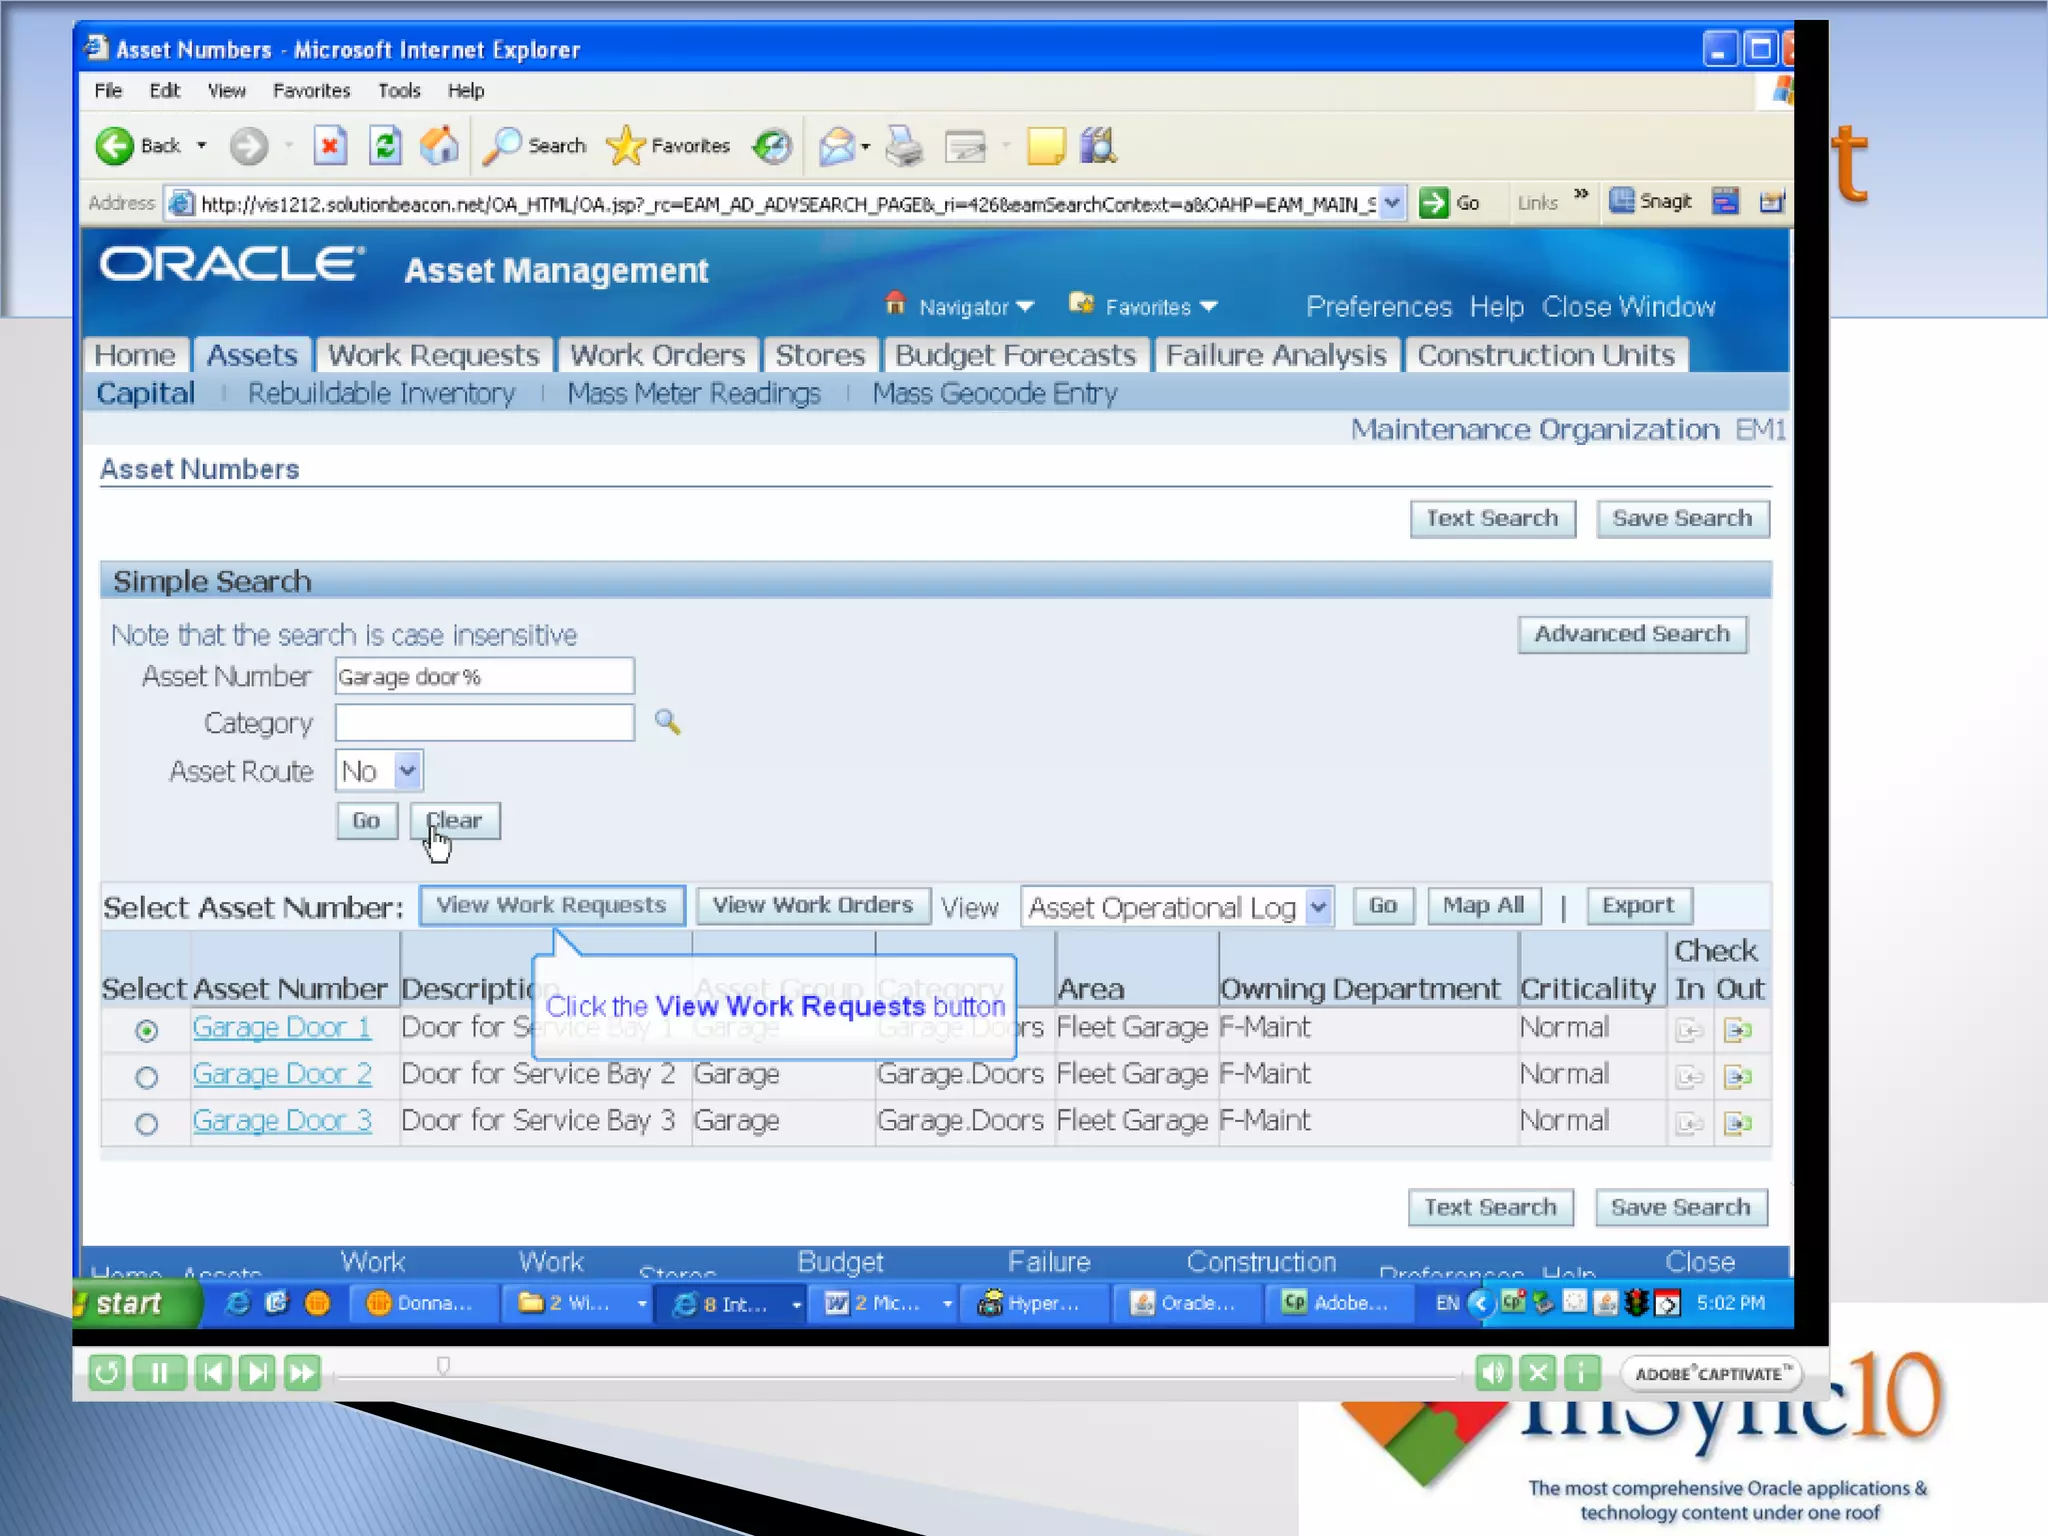Mute audio in the Captivate player
Screen dimensions: 2048x1536
click(1493, 1373)
